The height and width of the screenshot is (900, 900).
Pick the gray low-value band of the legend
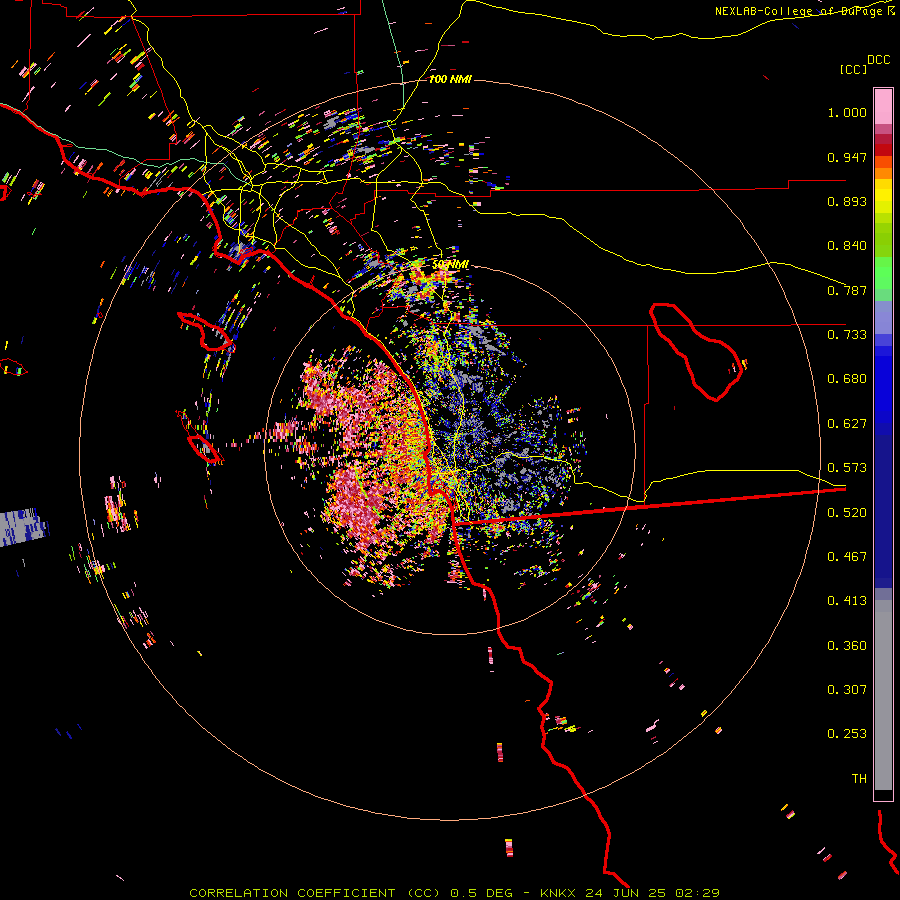click(883, 695)
